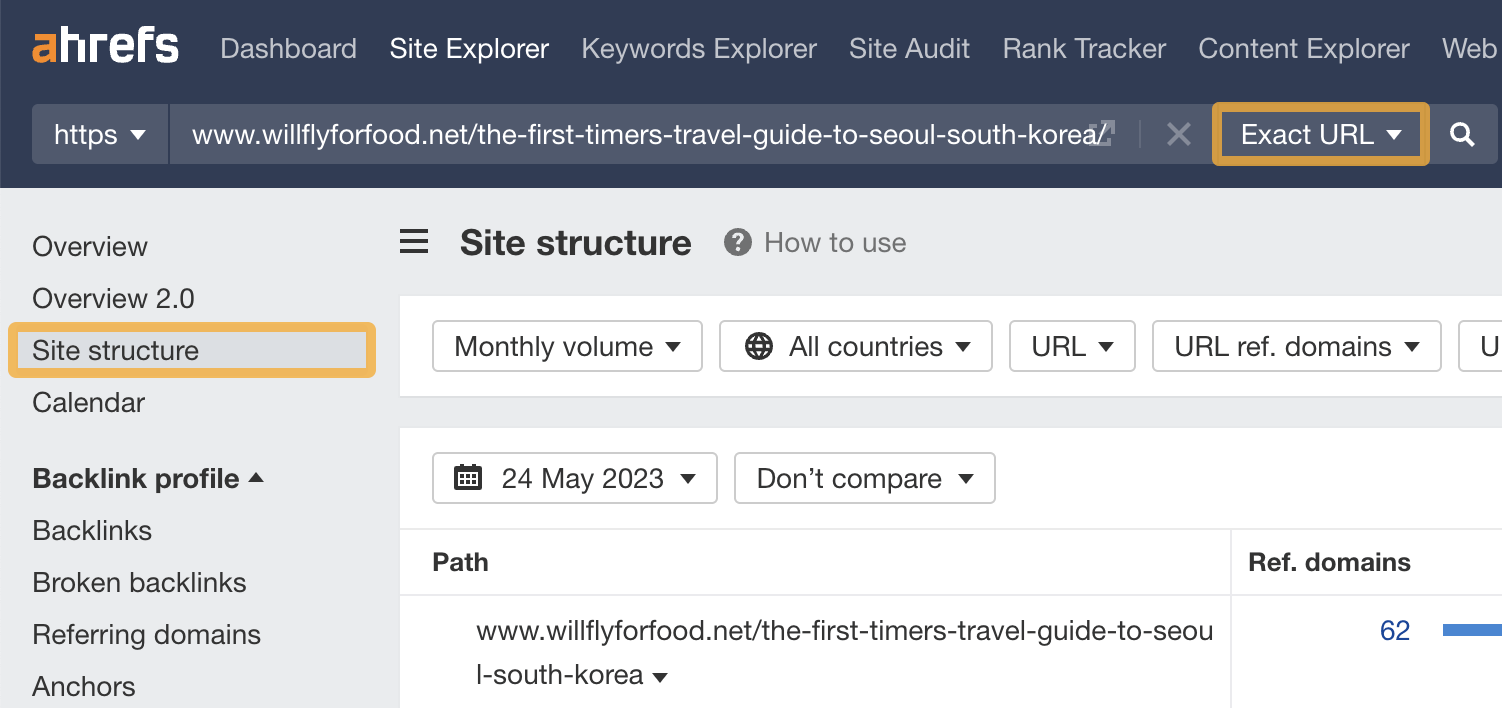Screen dimensions: 1502x708
Task: Open the Exact URL mode dropdown
Action: pos(1319,134)
